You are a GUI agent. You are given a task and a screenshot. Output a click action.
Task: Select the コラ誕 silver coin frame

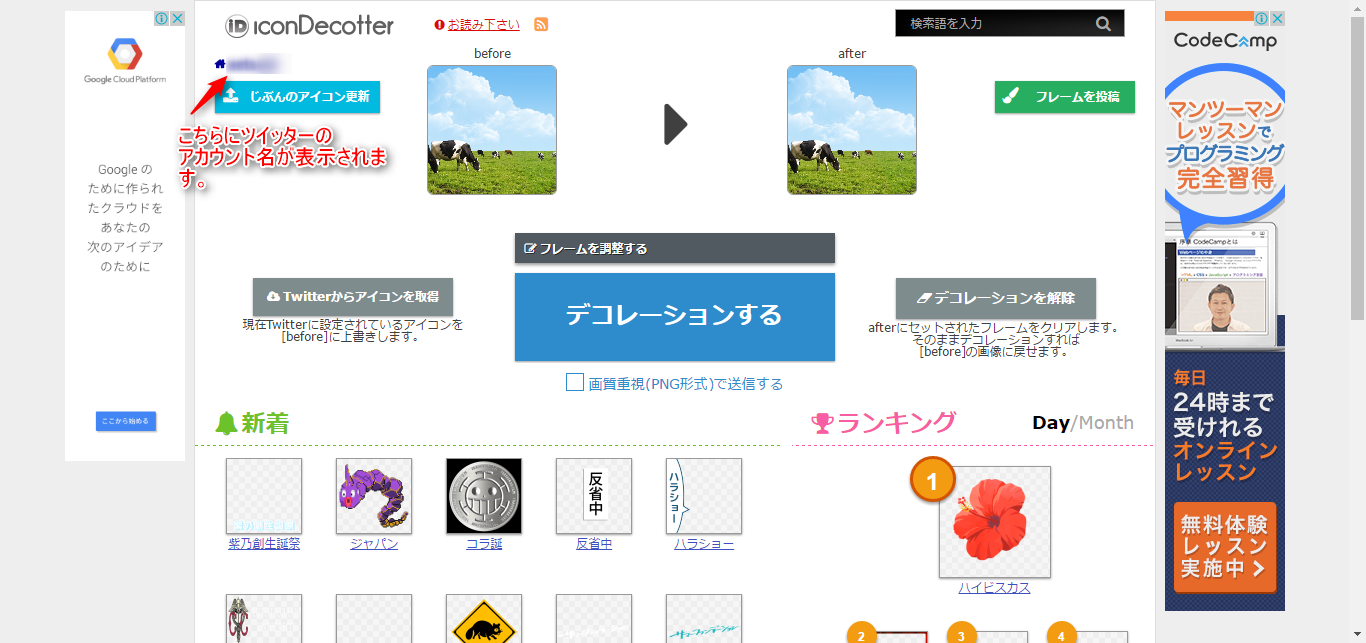coord(484,496)
